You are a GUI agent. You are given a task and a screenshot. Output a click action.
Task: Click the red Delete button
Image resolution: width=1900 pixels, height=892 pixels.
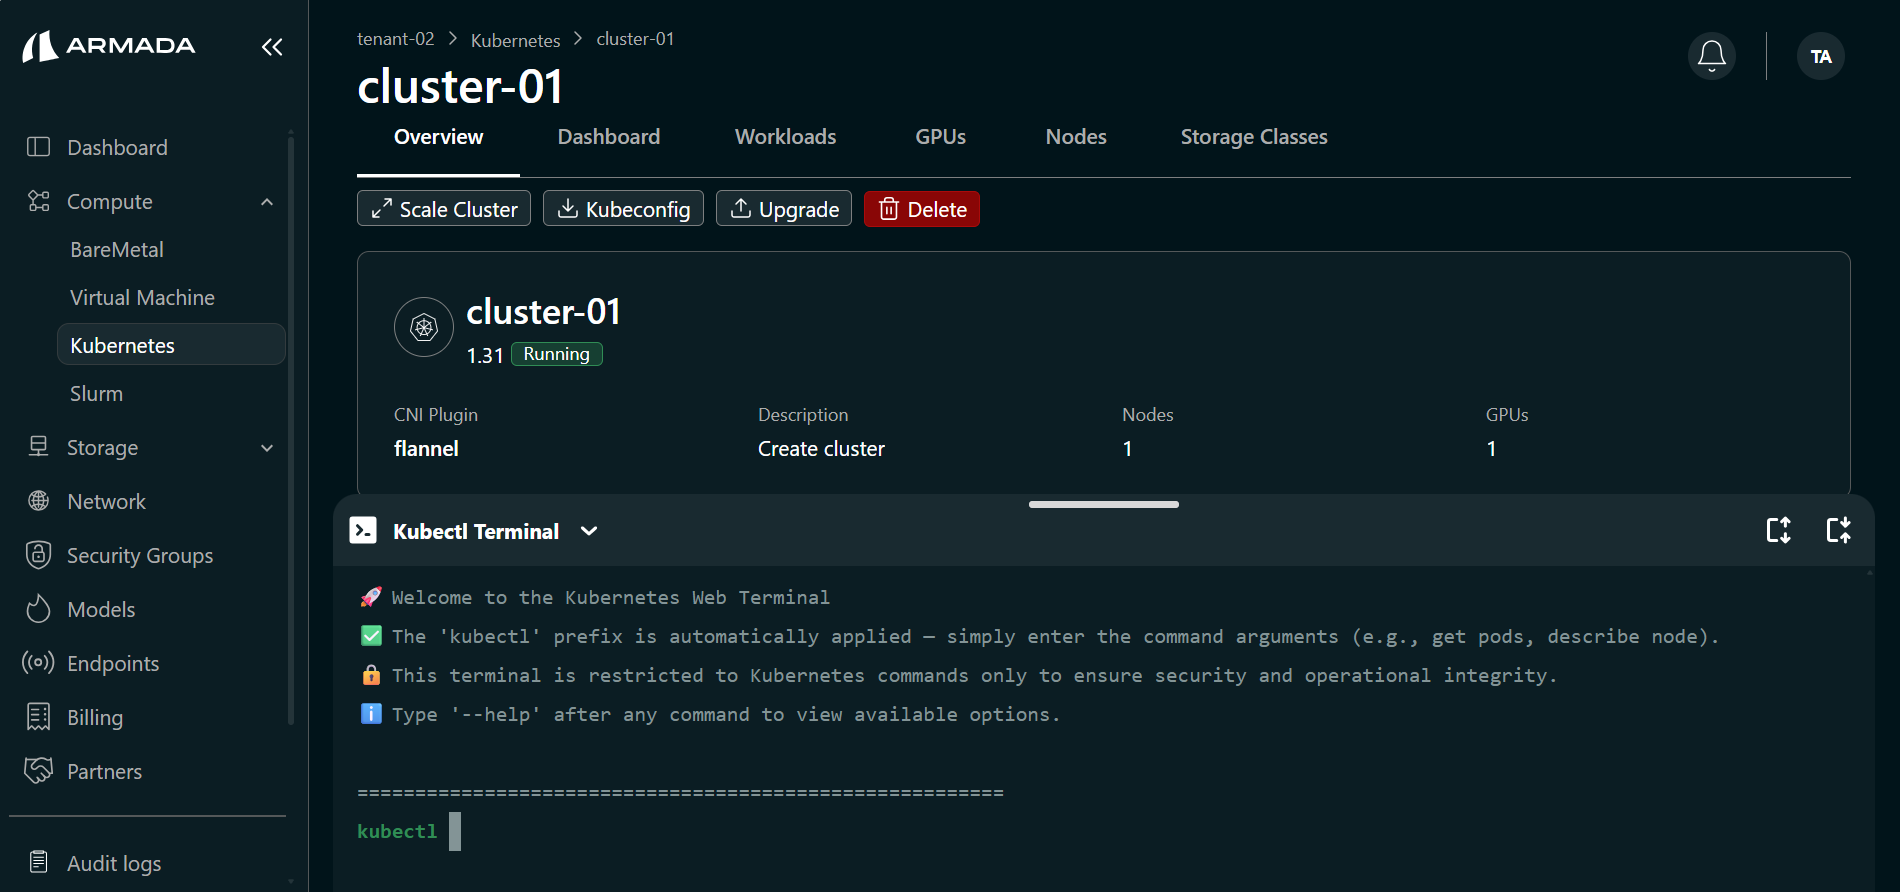pos(922,209)
